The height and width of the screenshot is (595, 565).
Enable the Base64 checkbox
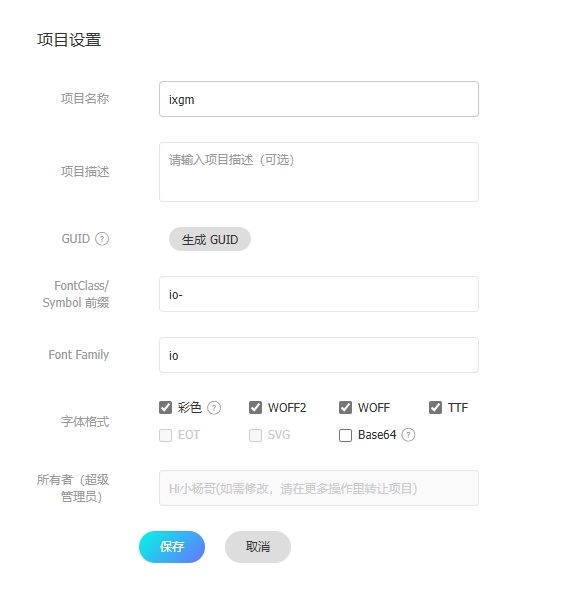345,435
